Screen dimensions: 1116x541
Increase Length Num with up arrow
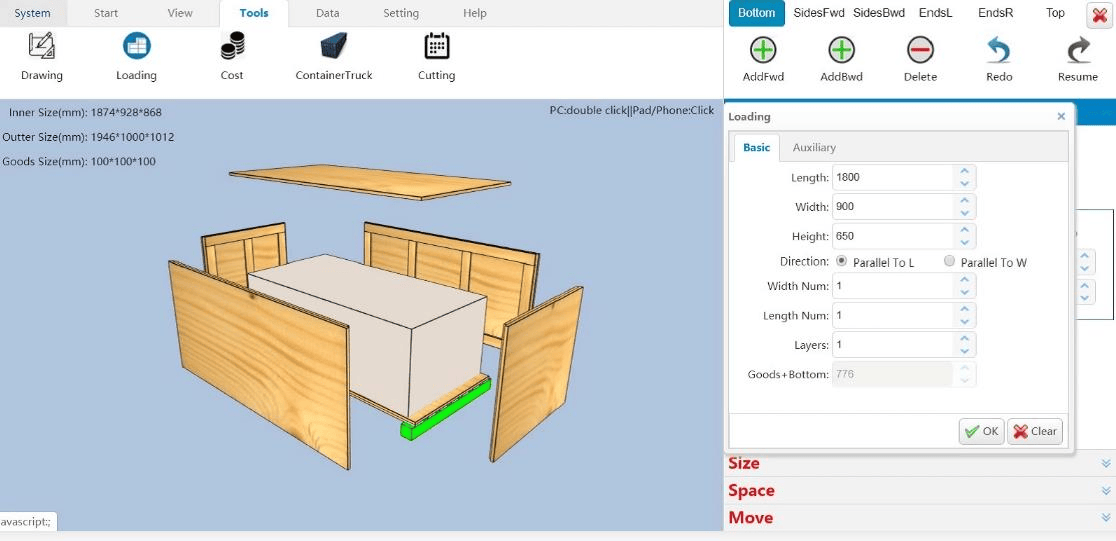(964, 310)
